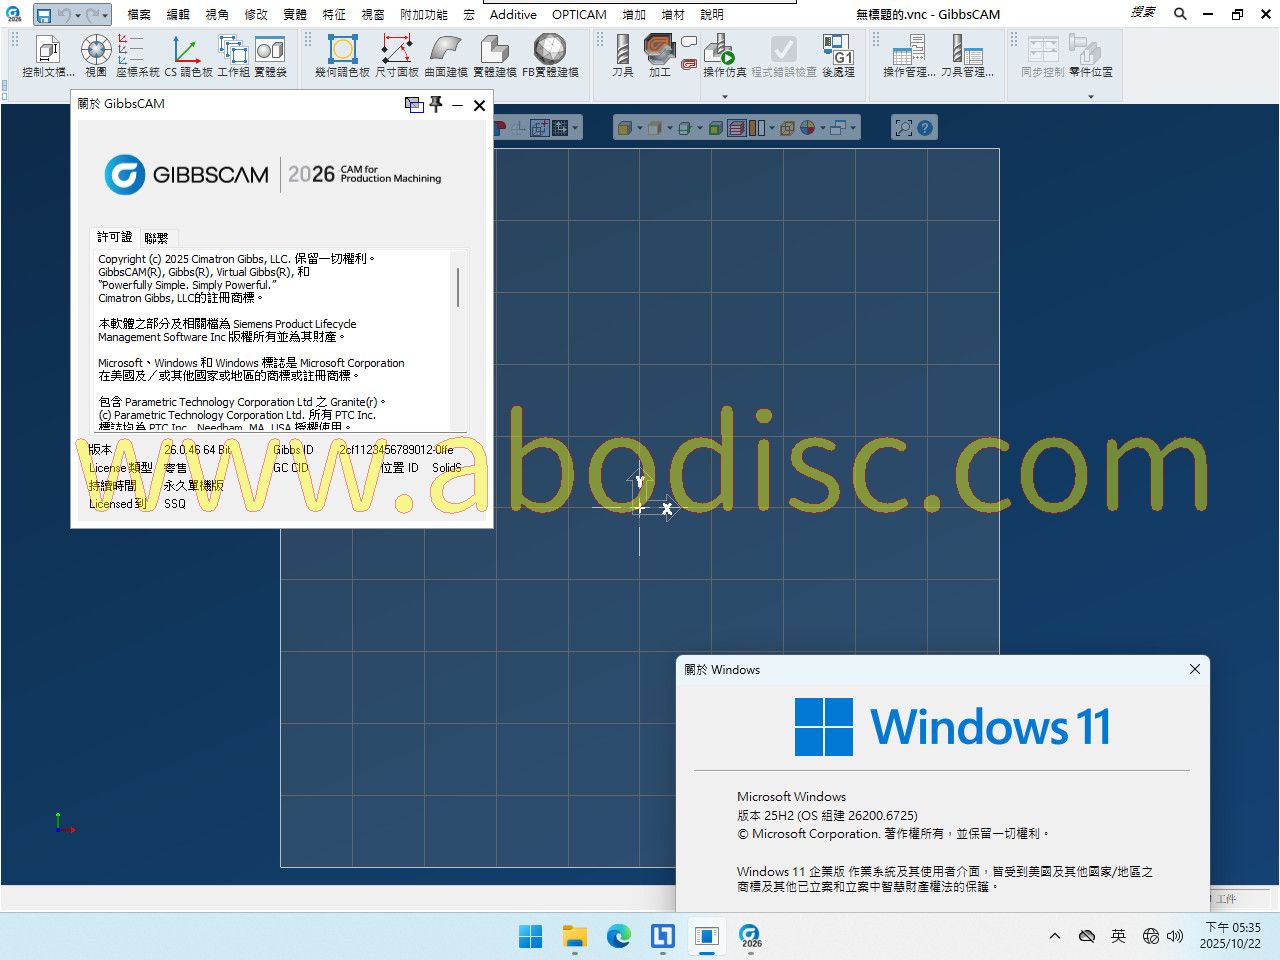This screenshot has height=960, width=1280.
Task: Expand the arrow below 操作仿真
Action: click(x=725, y=97)
